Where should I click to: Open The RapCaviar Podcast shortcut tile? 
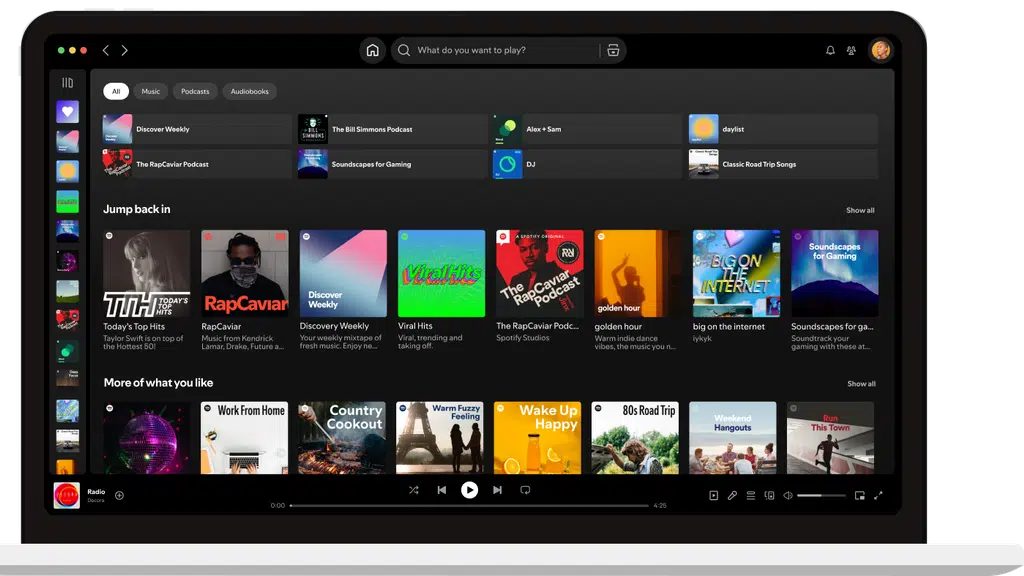(x=197, y=164)
